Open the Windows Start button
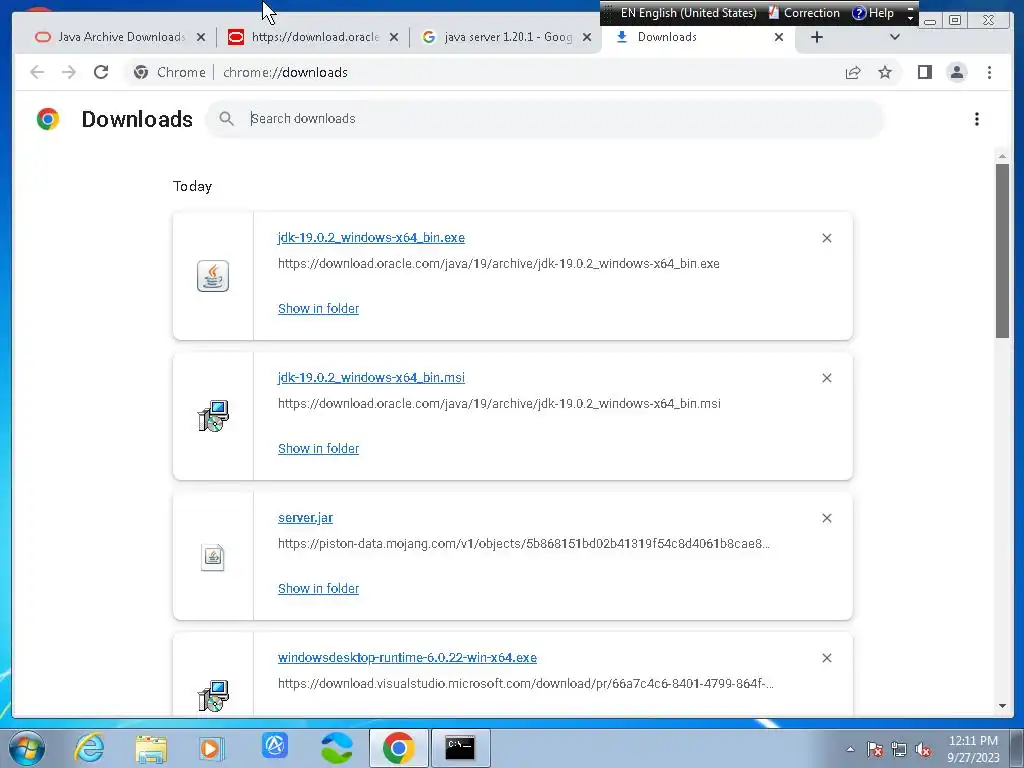This screenshot has width=1024, height=768. point(27,748)
